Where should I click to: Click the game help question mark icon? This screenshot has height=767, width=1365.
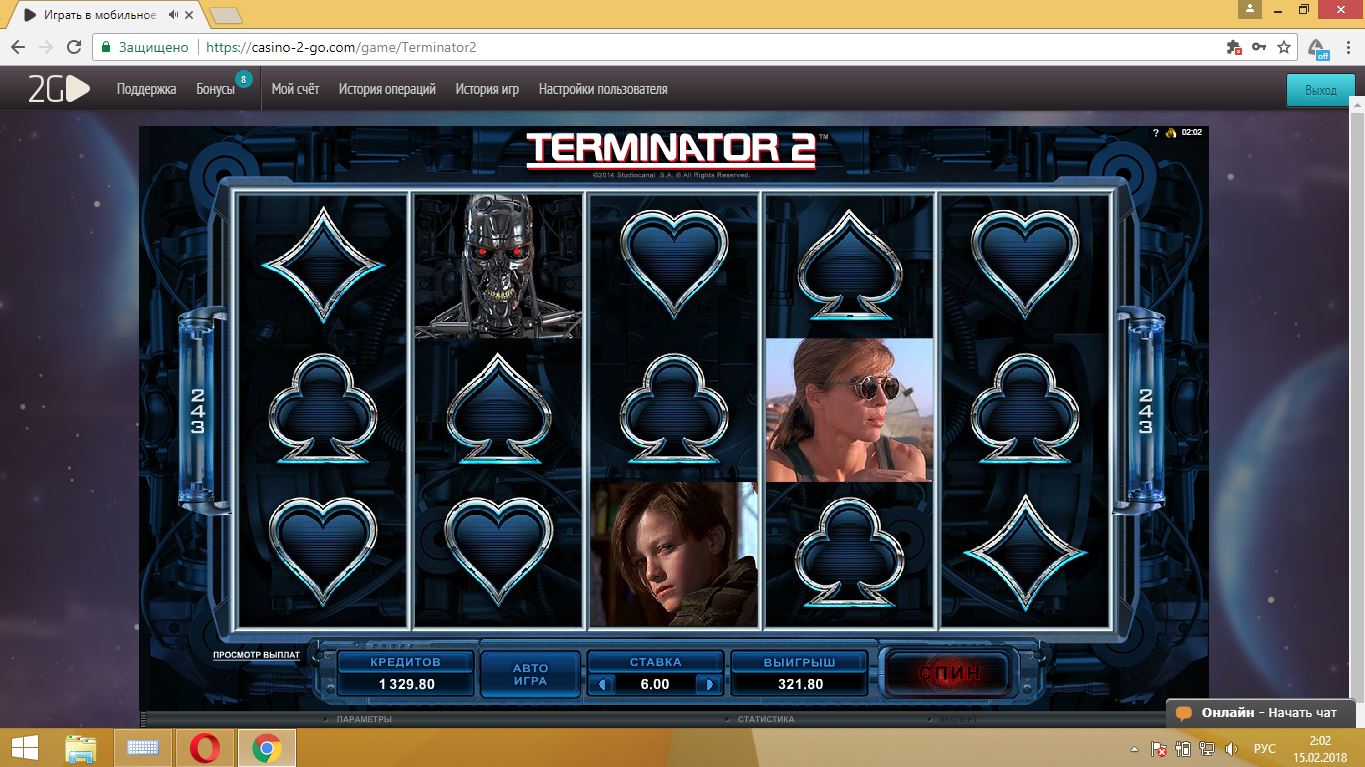point(1155,132)
